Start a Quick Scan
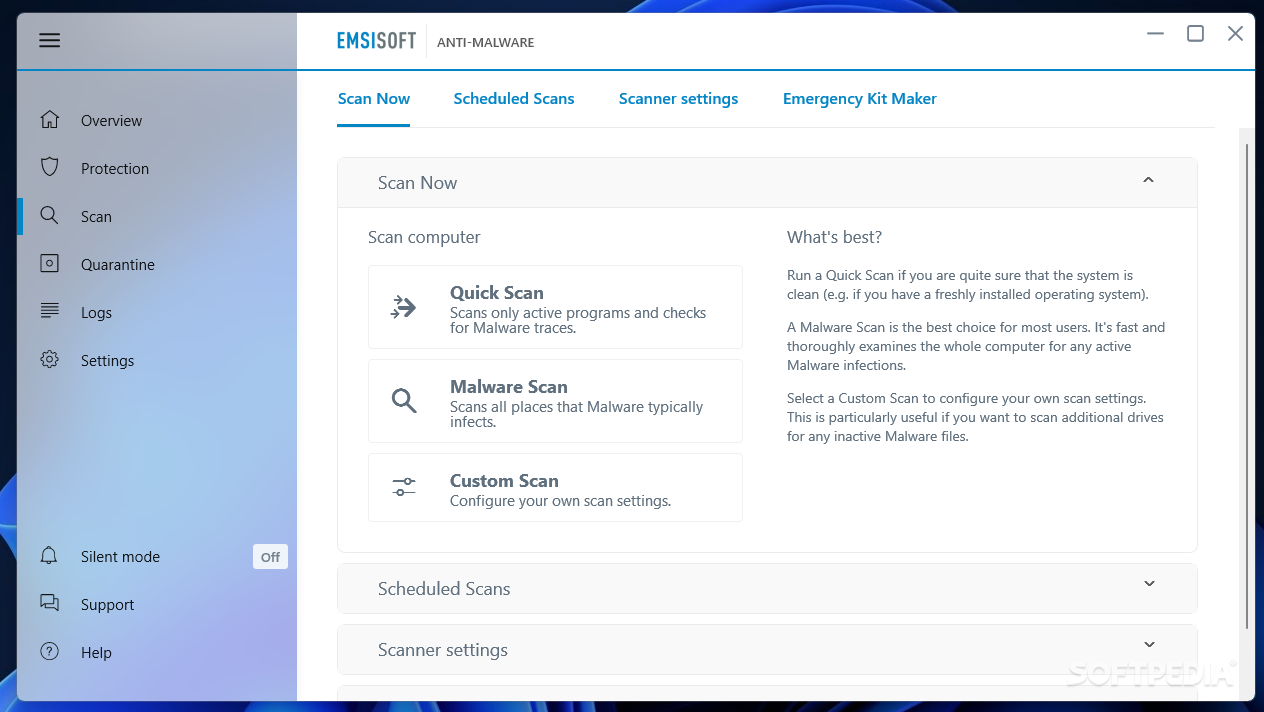This screenshot has width=1264, height=712. tap(555, 307)
